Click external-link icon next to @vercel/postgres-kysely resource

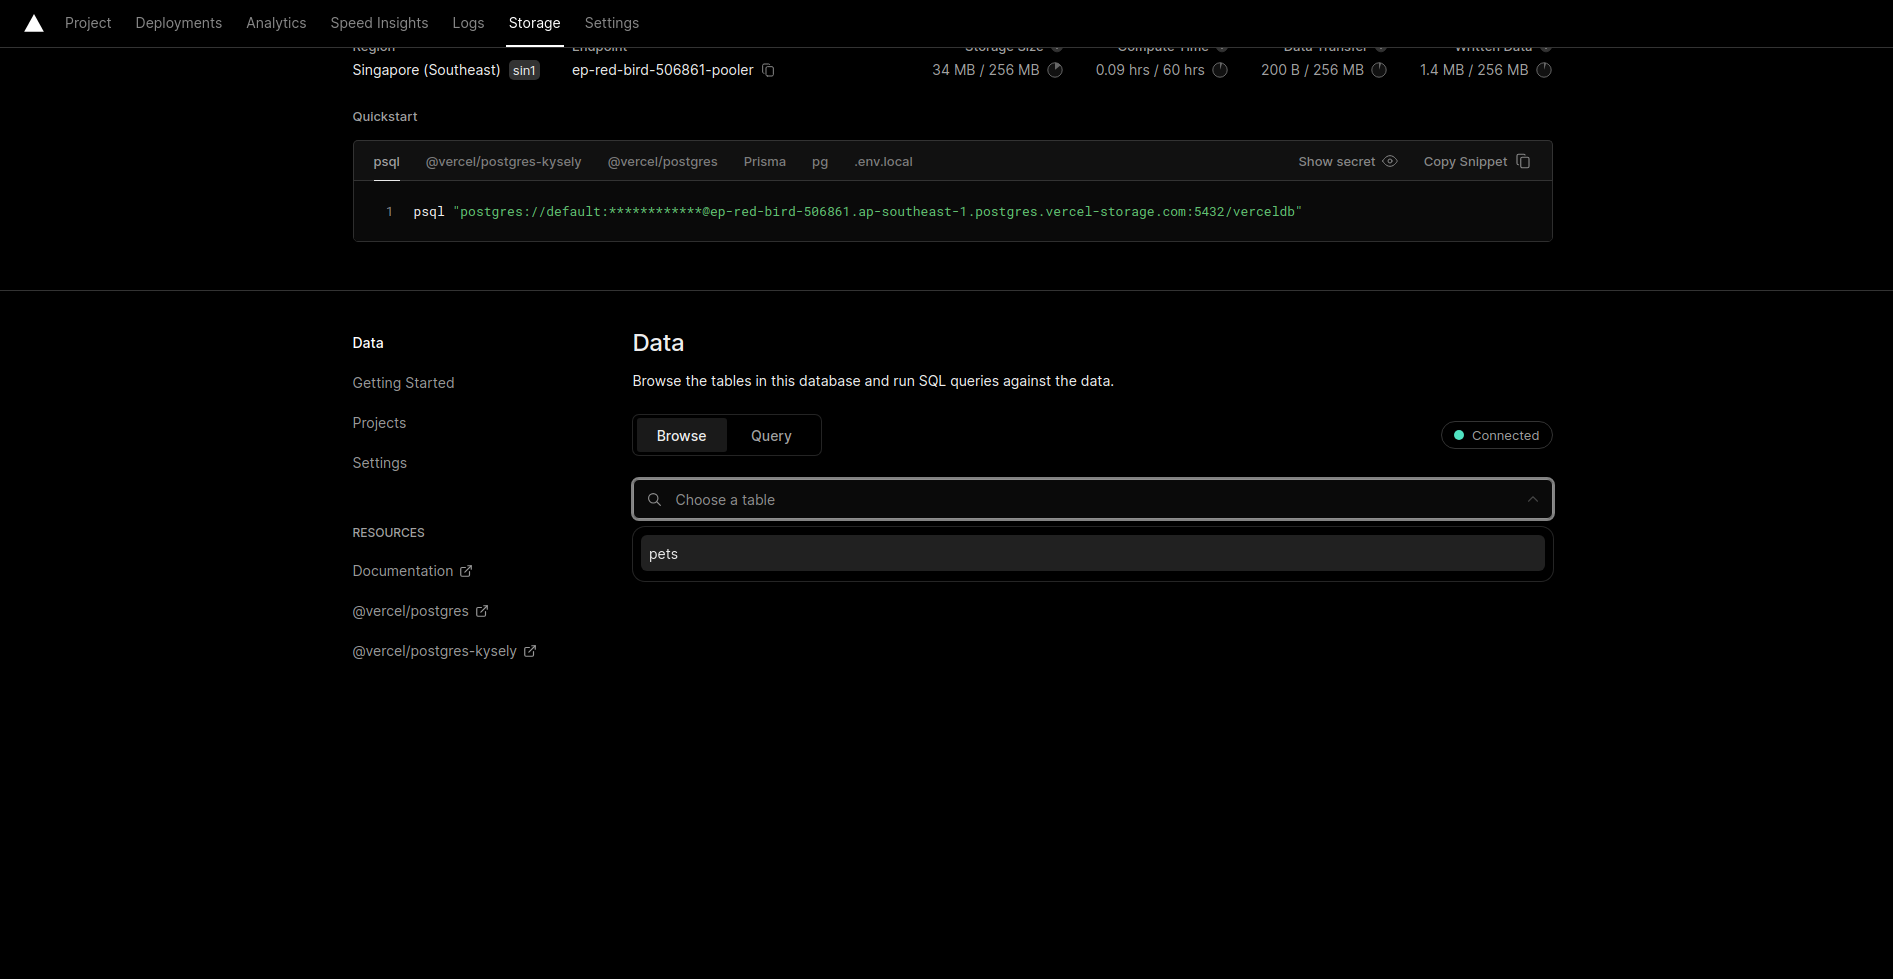pos(530,651)
